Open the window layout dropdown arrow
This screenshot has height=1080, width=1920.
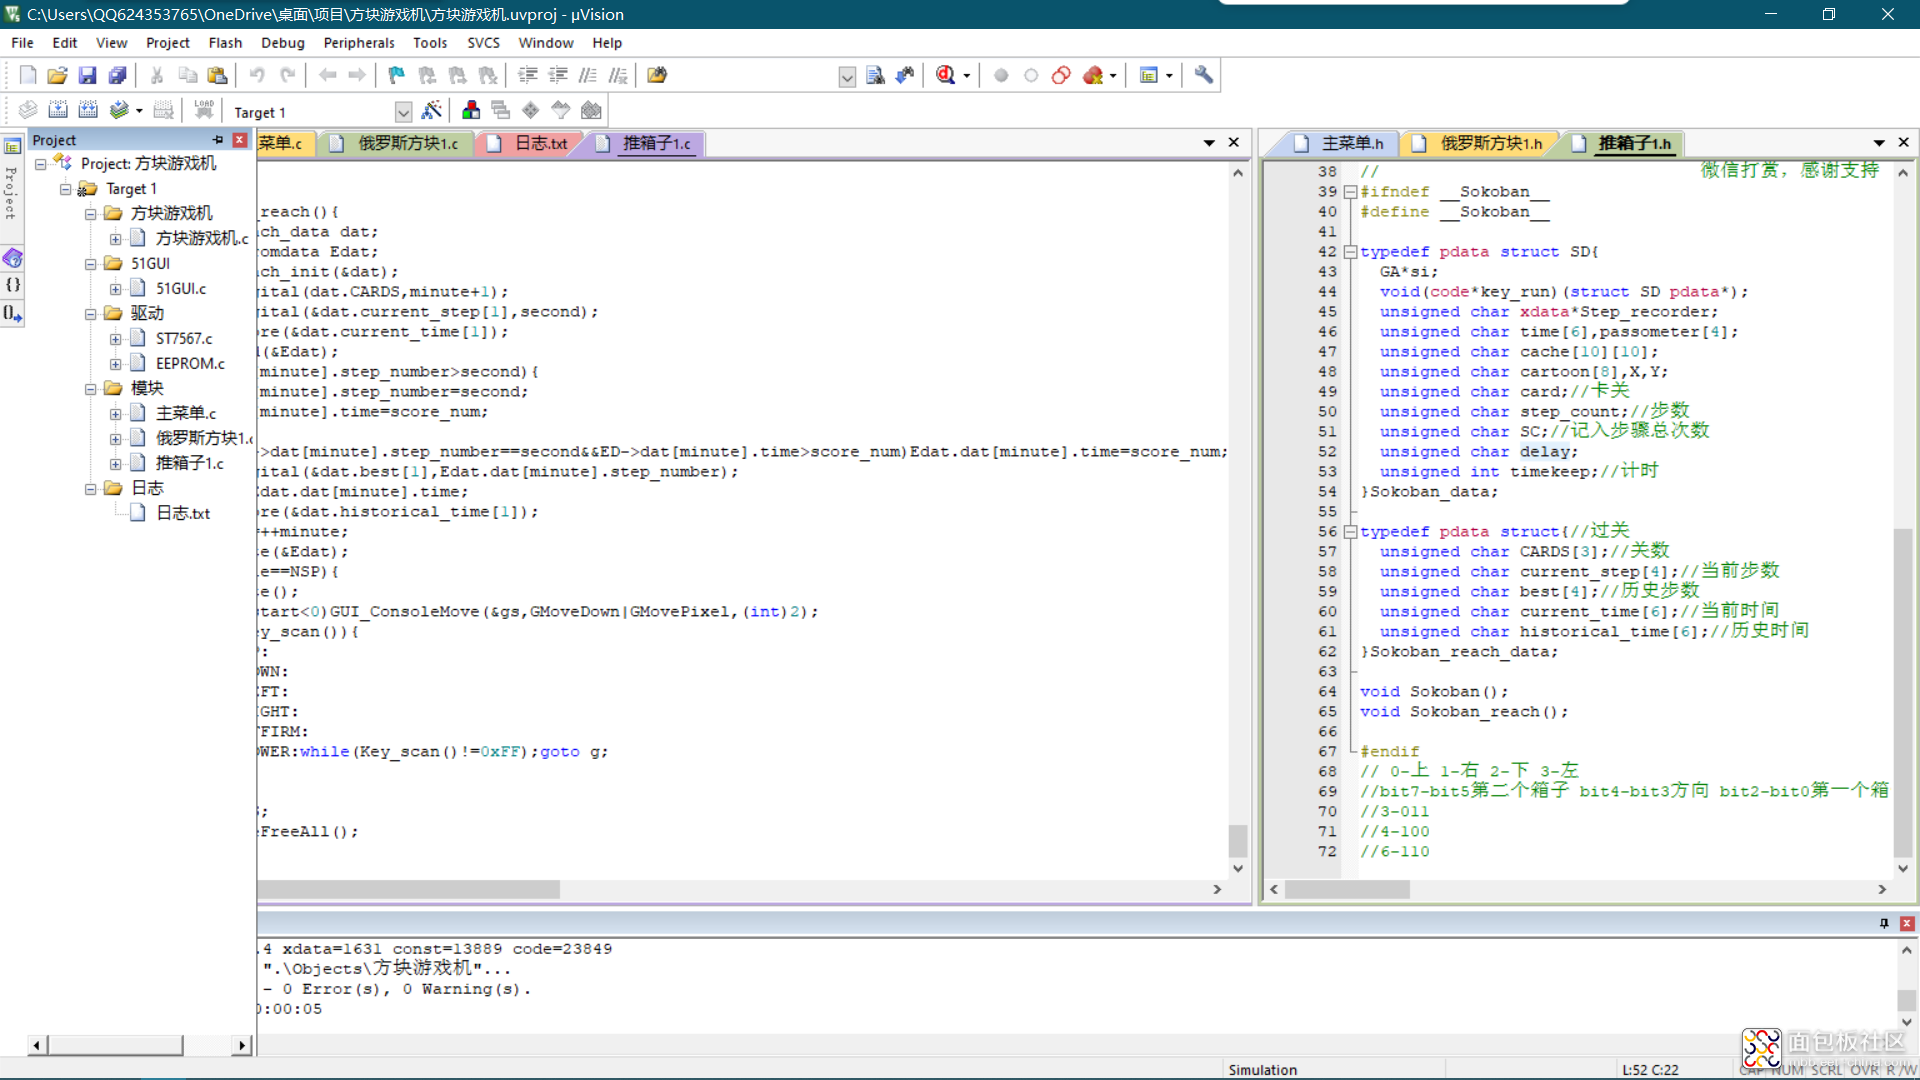coord(1169,76)
